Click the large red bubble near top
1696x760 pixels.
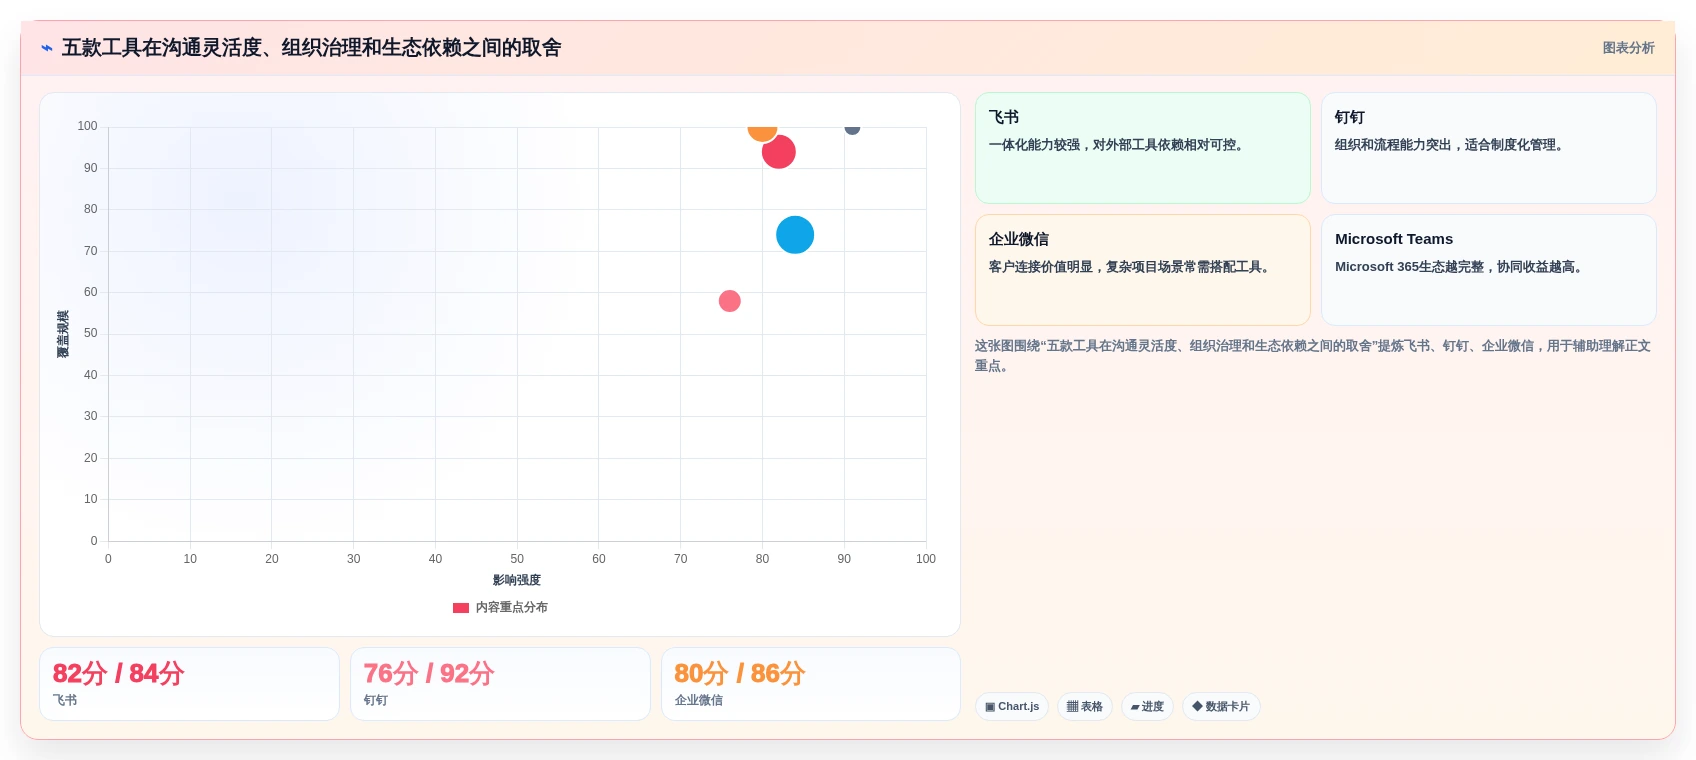778,152
